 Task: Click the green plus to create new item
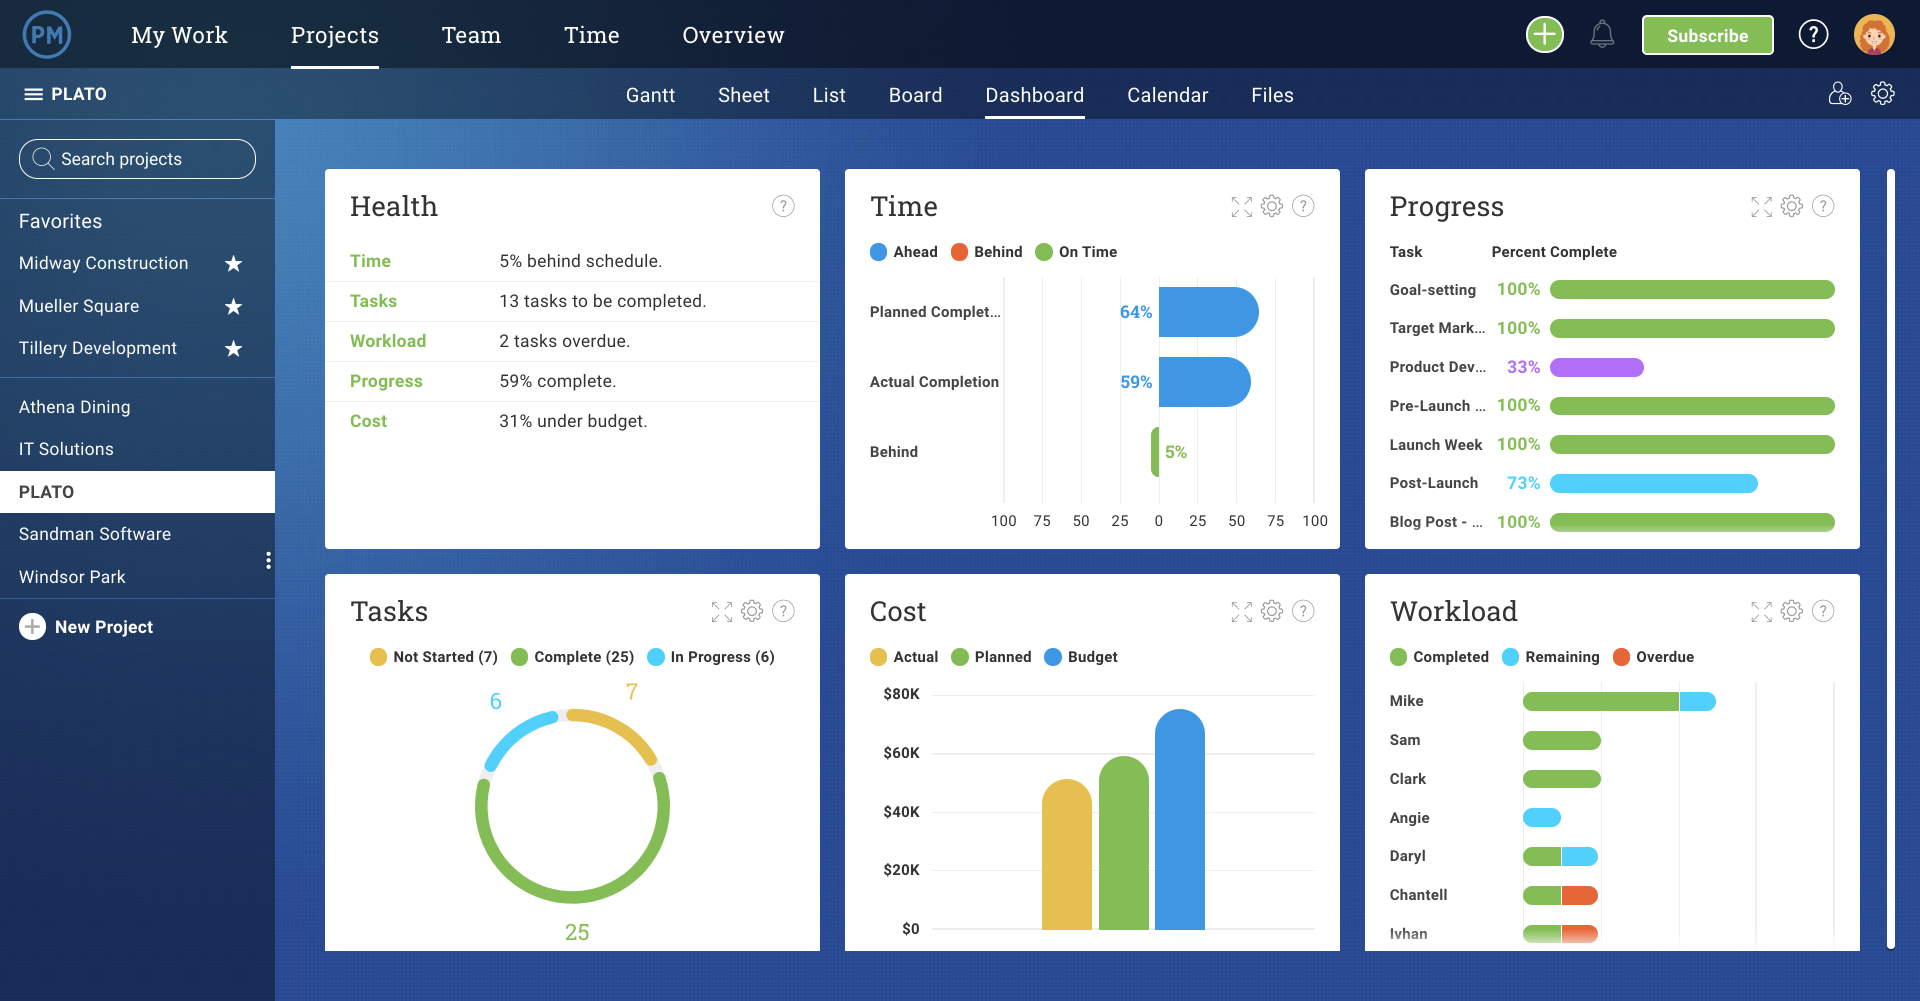click(x=1543, y=33)
